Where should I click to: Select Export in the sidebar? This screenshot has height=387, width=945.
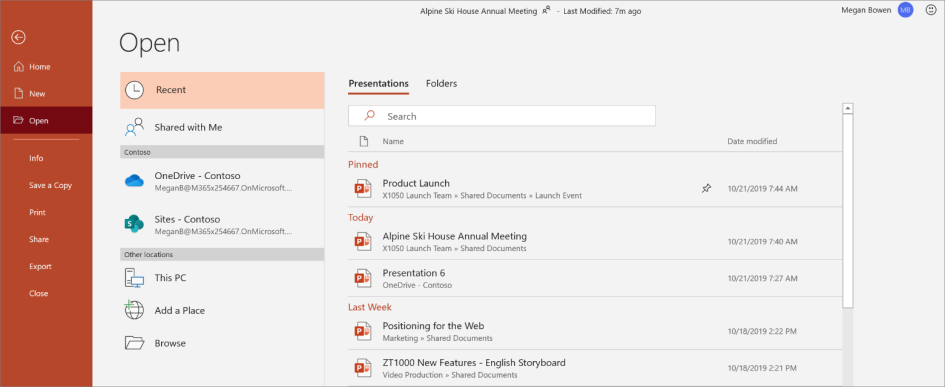point(40,266)
